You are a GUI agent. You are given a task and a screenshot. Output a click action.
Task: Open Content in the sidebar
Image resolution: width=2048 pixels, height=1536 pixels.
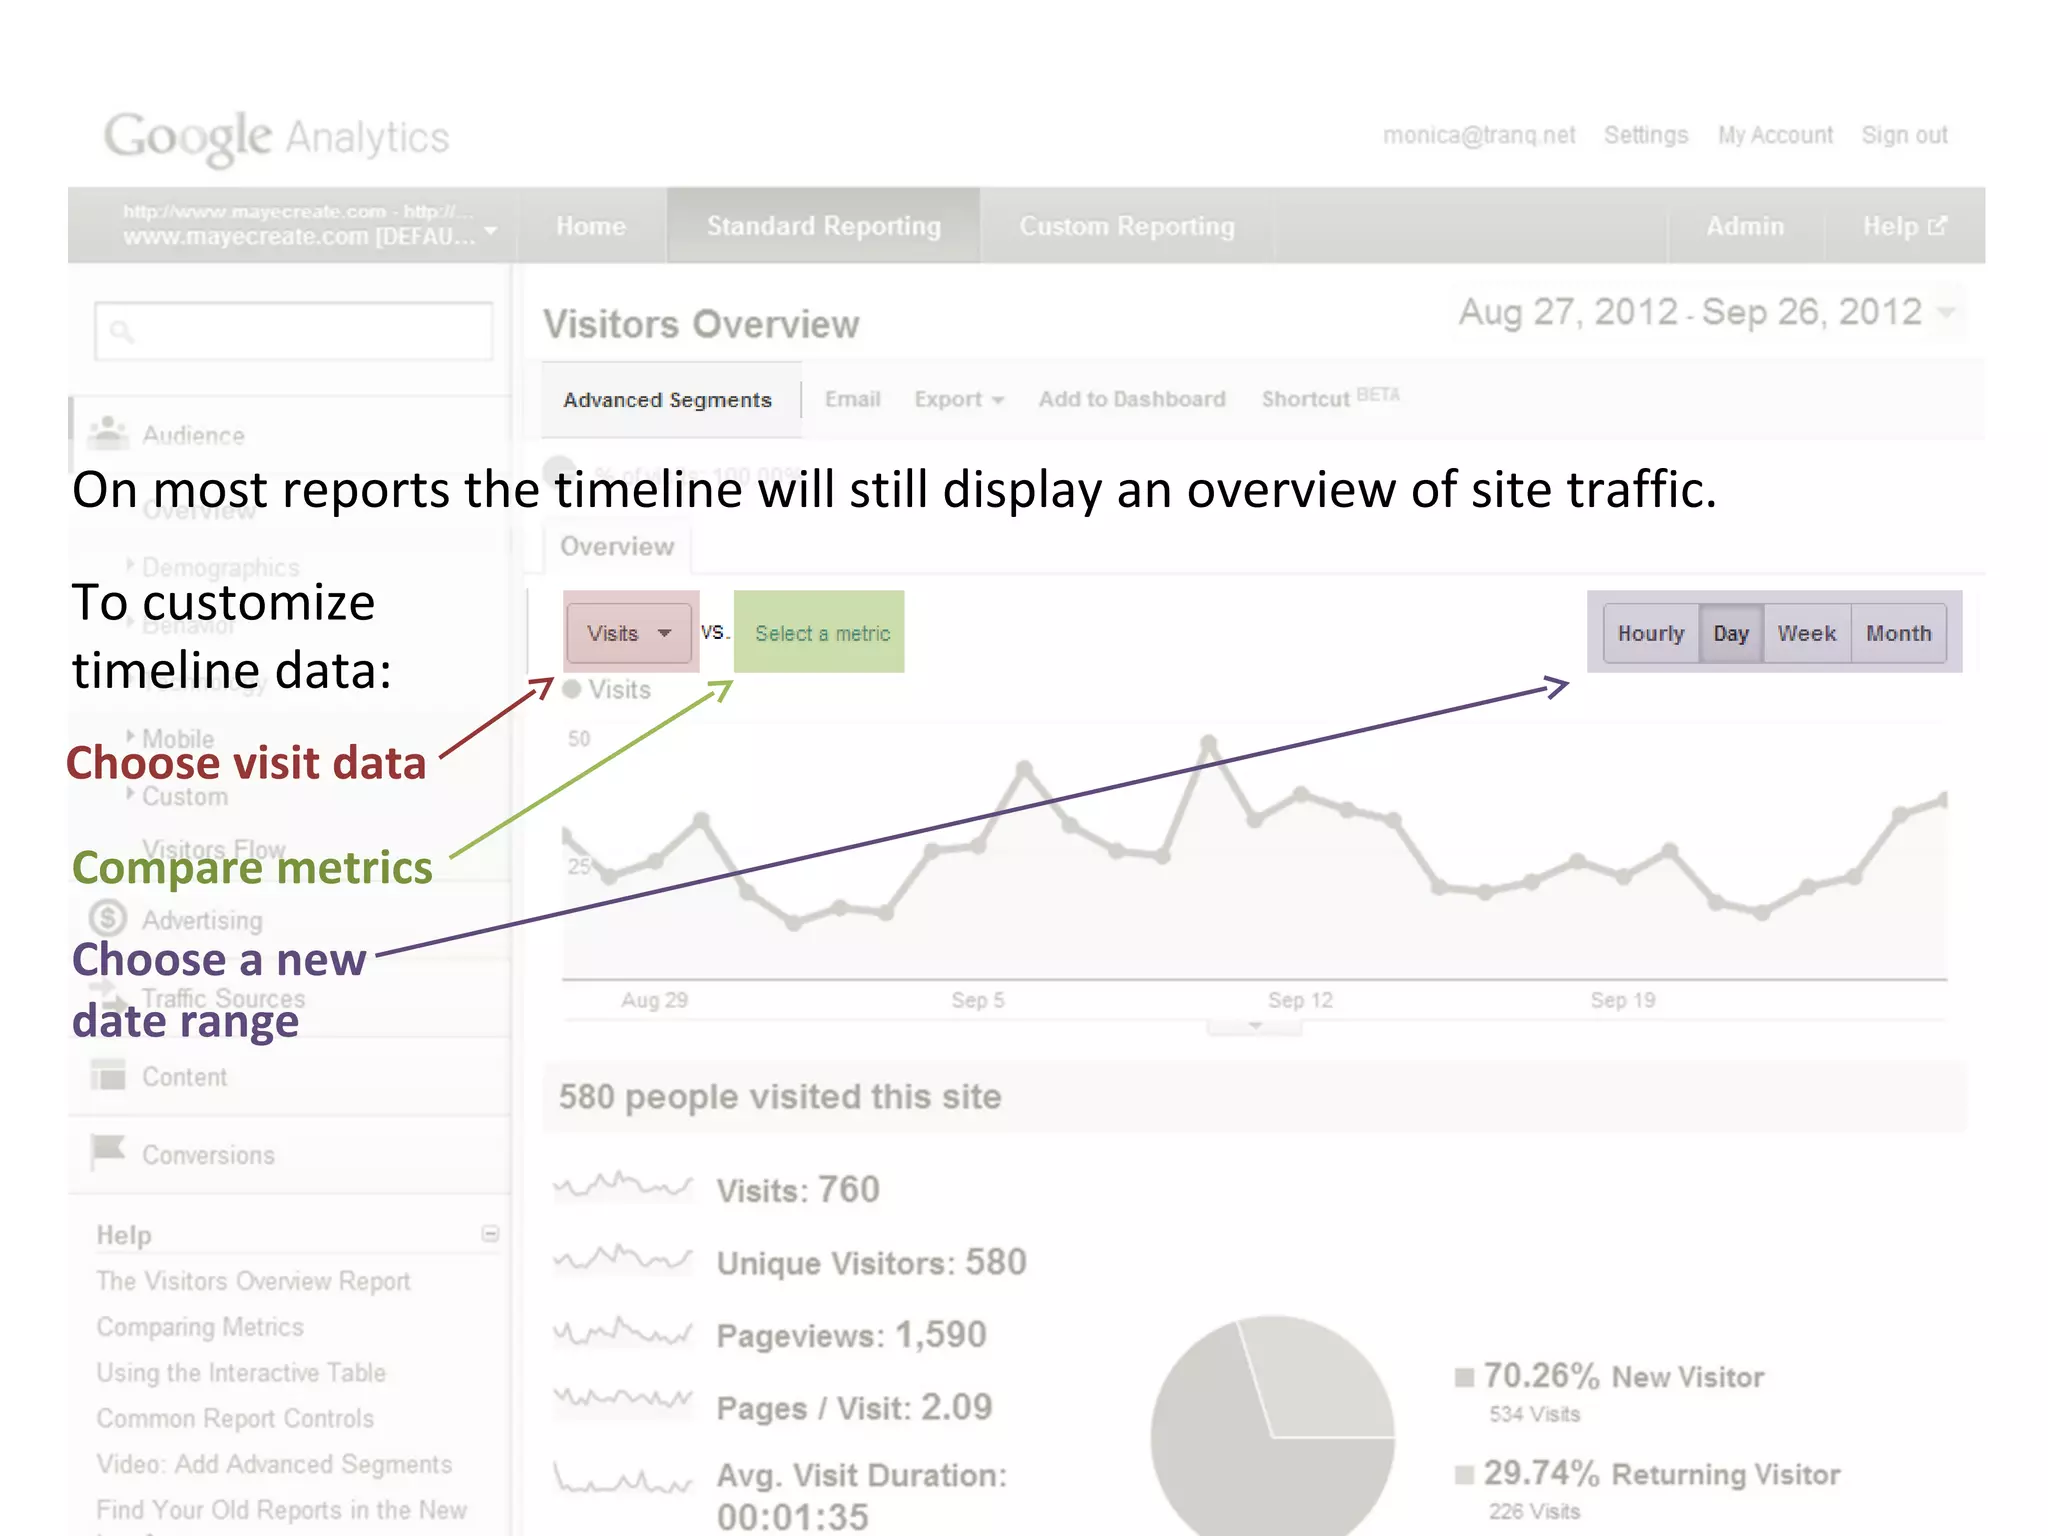184,1077
